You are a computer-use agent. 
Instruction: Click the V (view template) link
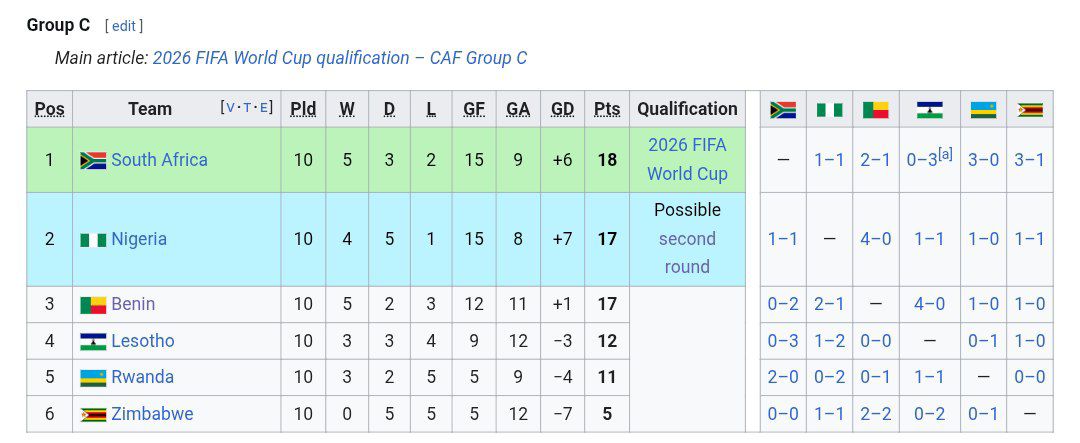231,108
